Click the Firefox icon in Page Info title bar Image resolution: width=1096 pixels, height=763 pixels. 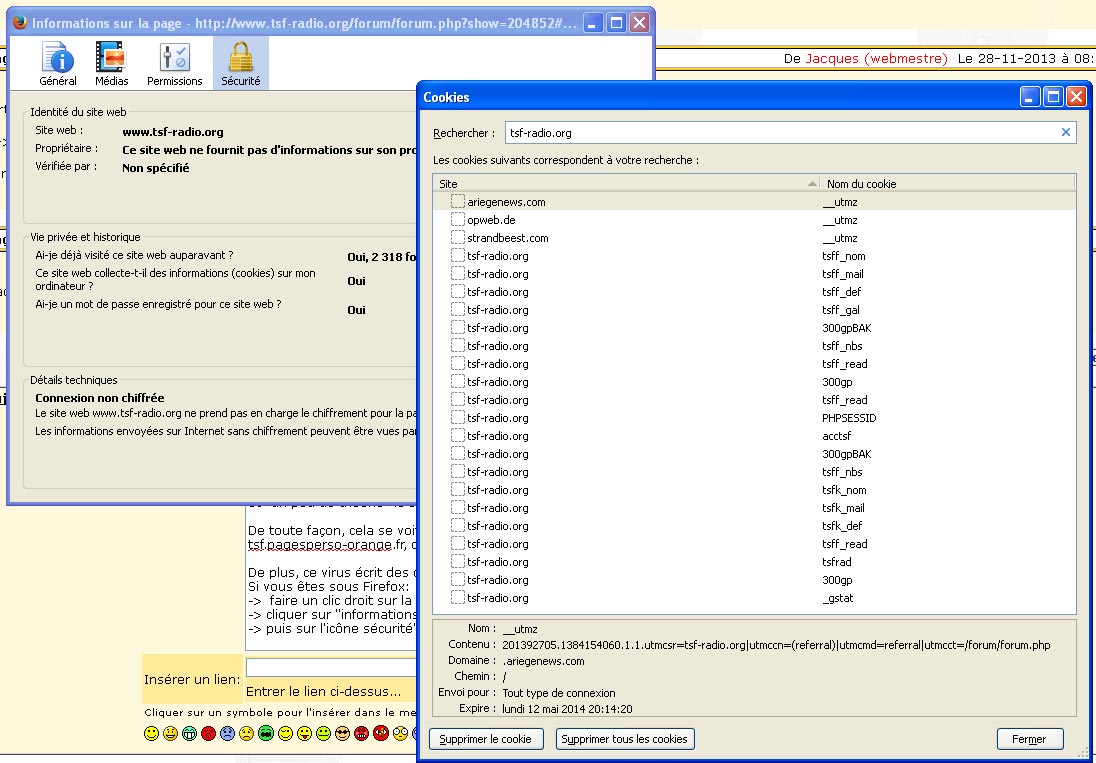point(20,22)
